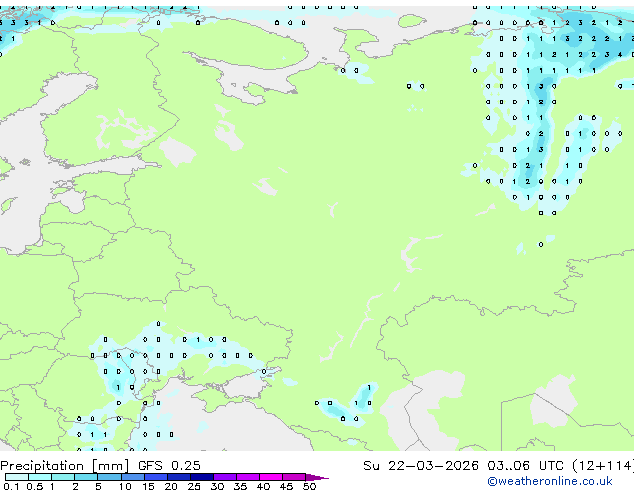Click the Precipitation [mm] title label
Image resolution: width=634 pixels, height=490 pixels.
click(x=65, y=466)
